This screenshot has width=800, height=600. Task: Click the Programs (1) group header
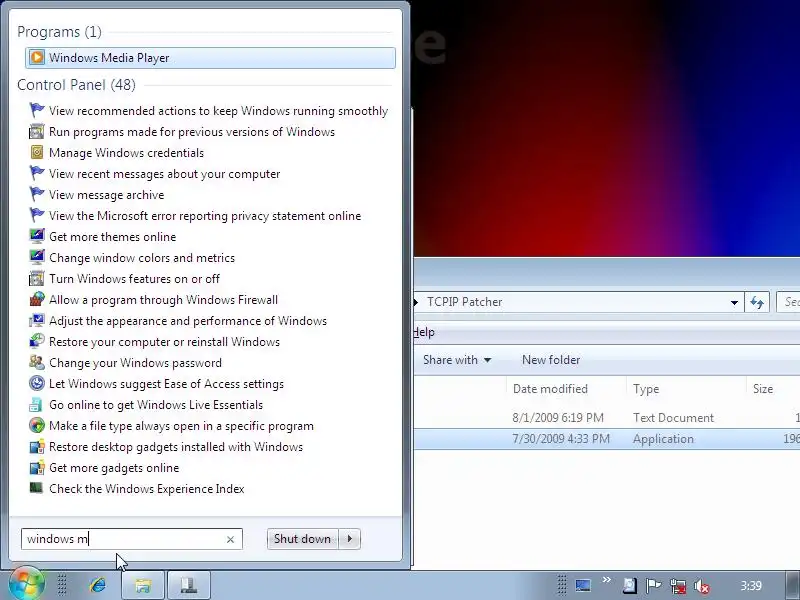(x=59, y=32)
